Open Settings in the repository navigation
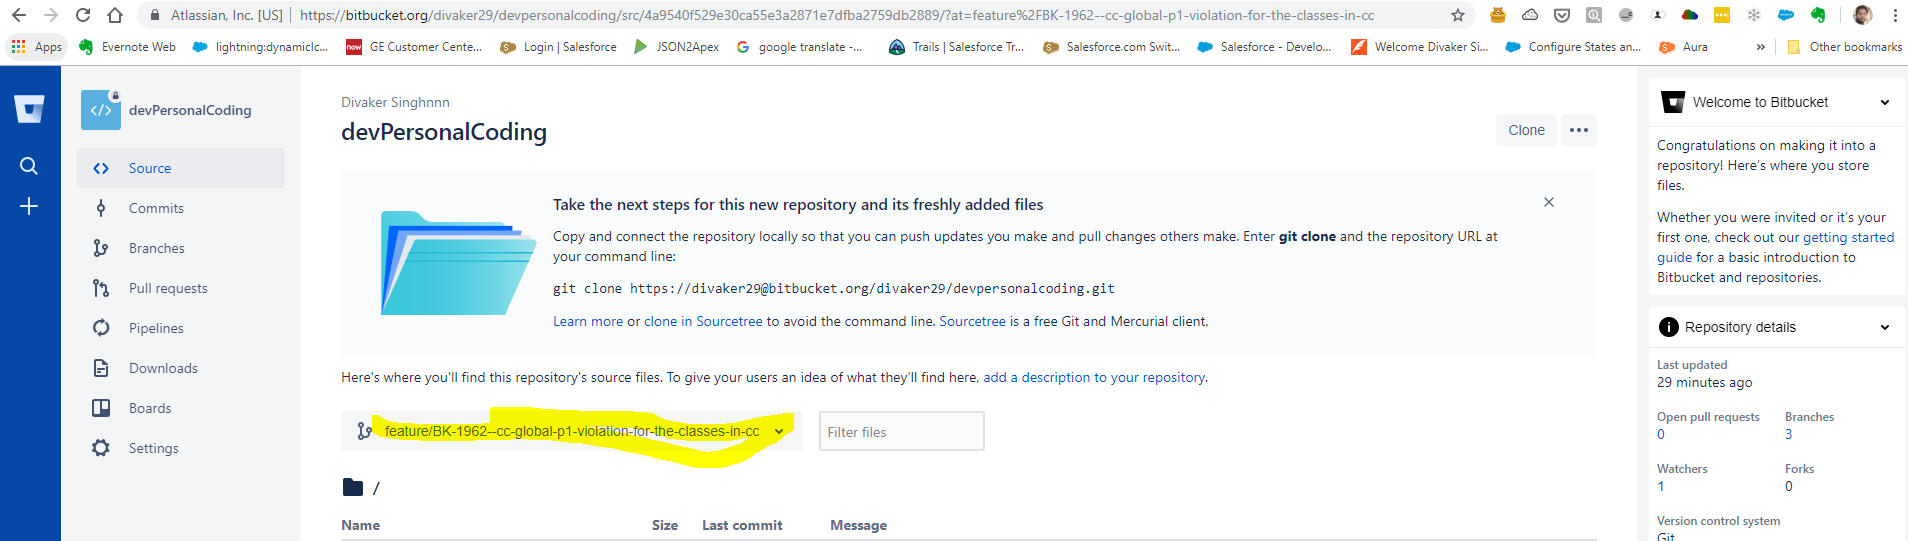 click(x=181, y=448)
